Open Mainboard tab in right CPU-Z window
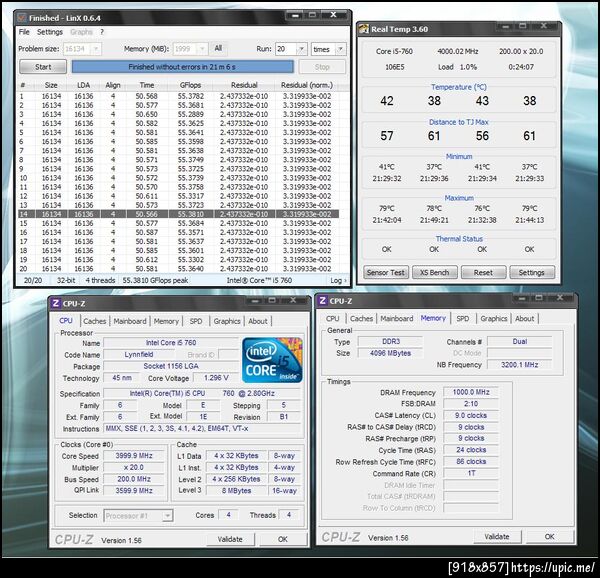The image size is (600, 578). (396, 318)
